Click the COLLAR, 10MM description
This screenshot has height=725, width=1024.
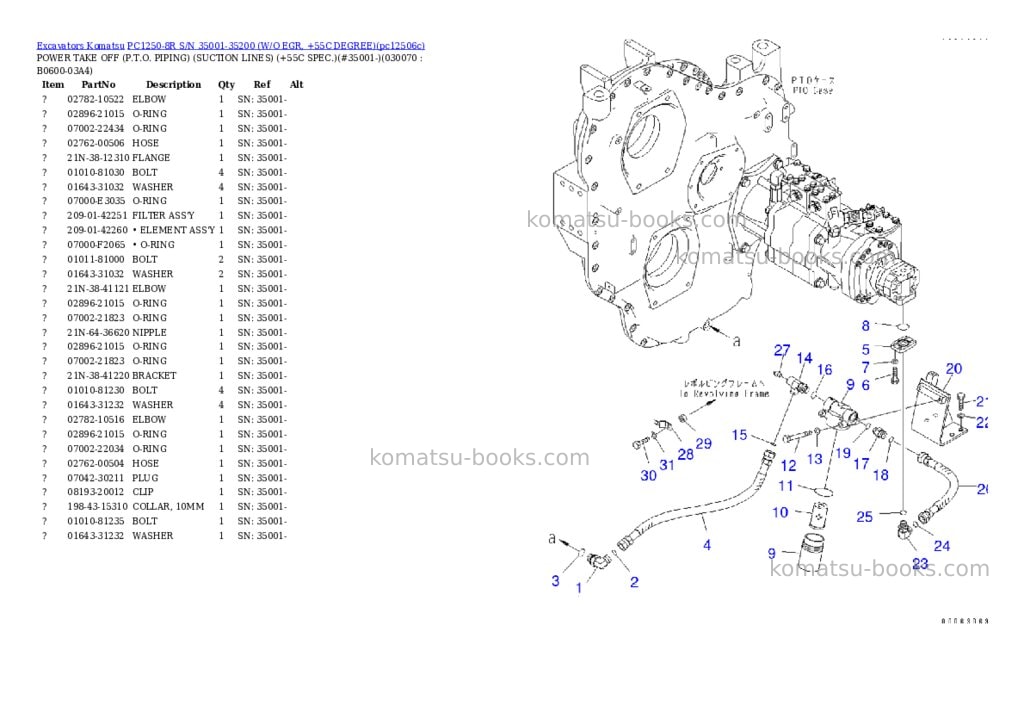(x=168, y=507)
